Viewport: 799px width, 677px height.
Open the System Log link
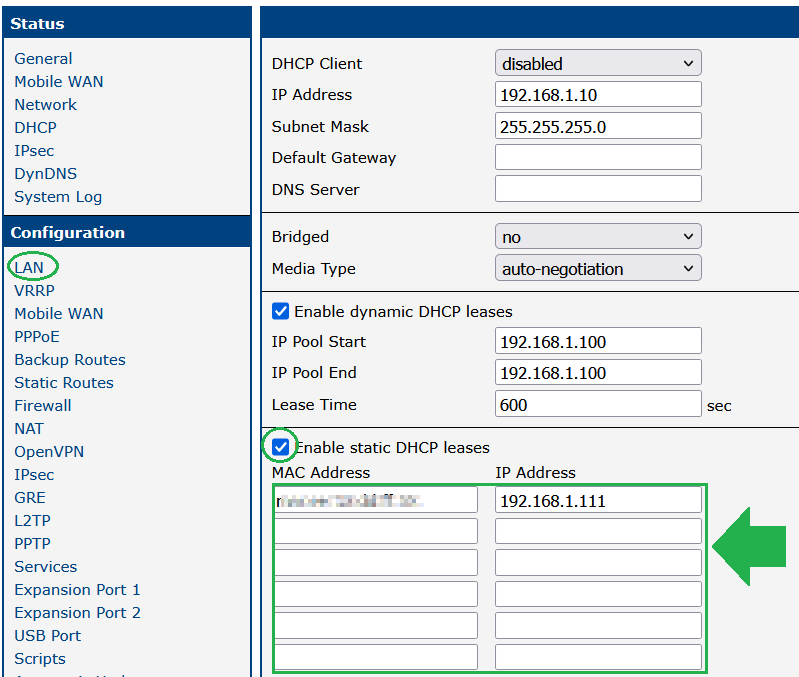tap(58, 196)
